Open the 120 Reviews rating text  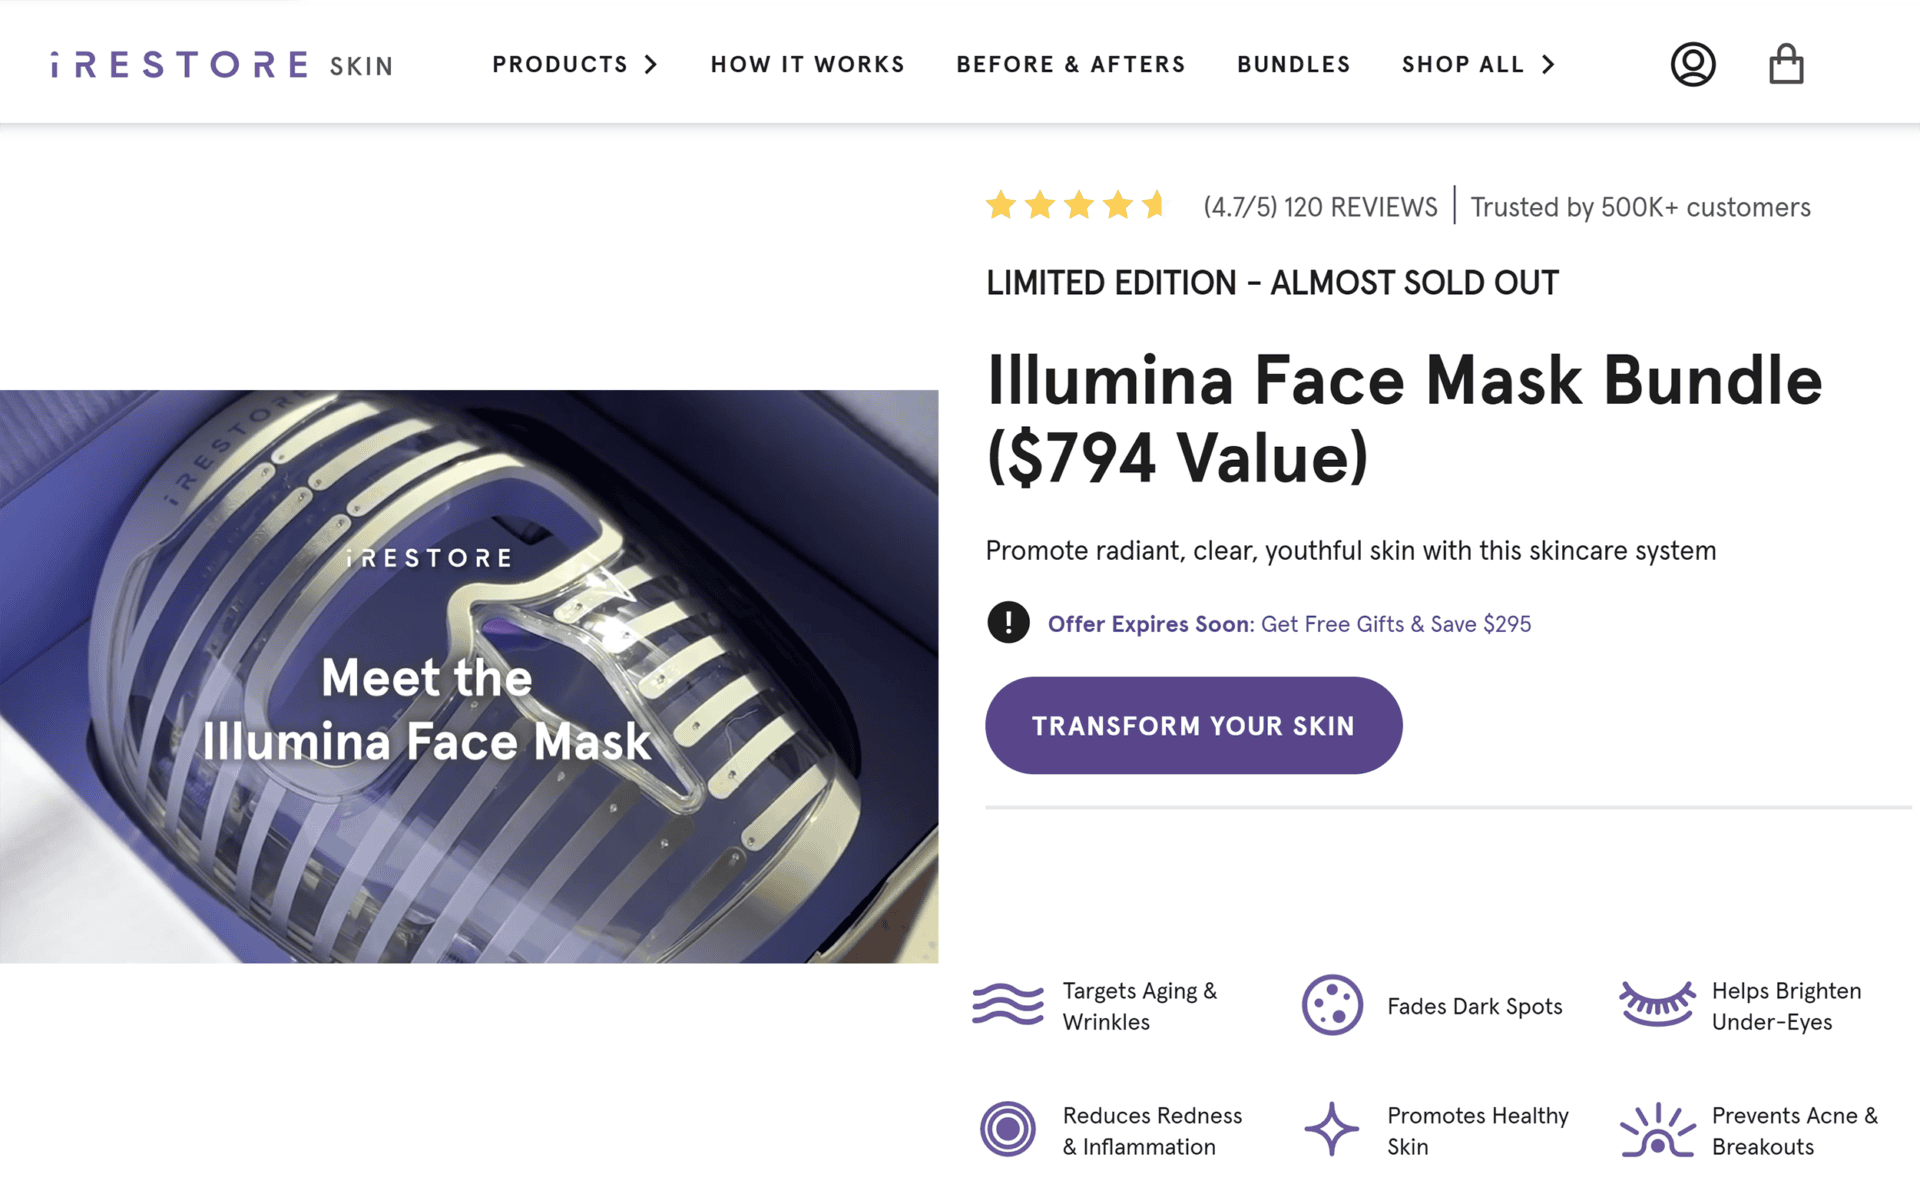(1320, 207)
